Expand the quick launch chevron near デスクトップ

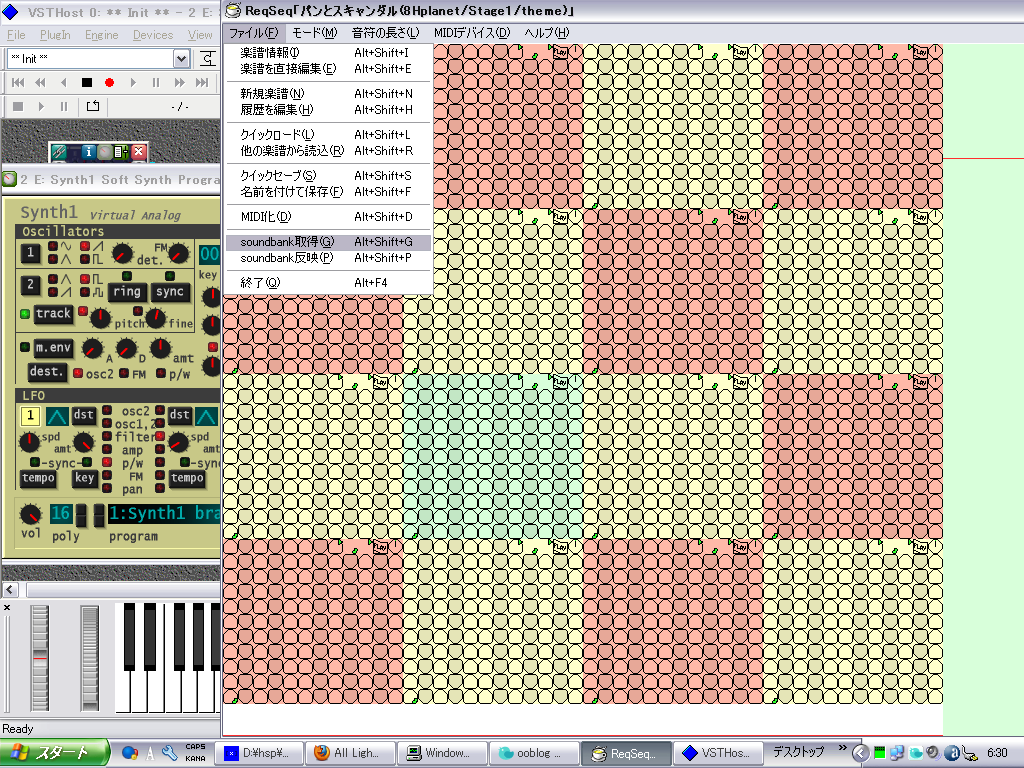(x=842, y=748)
